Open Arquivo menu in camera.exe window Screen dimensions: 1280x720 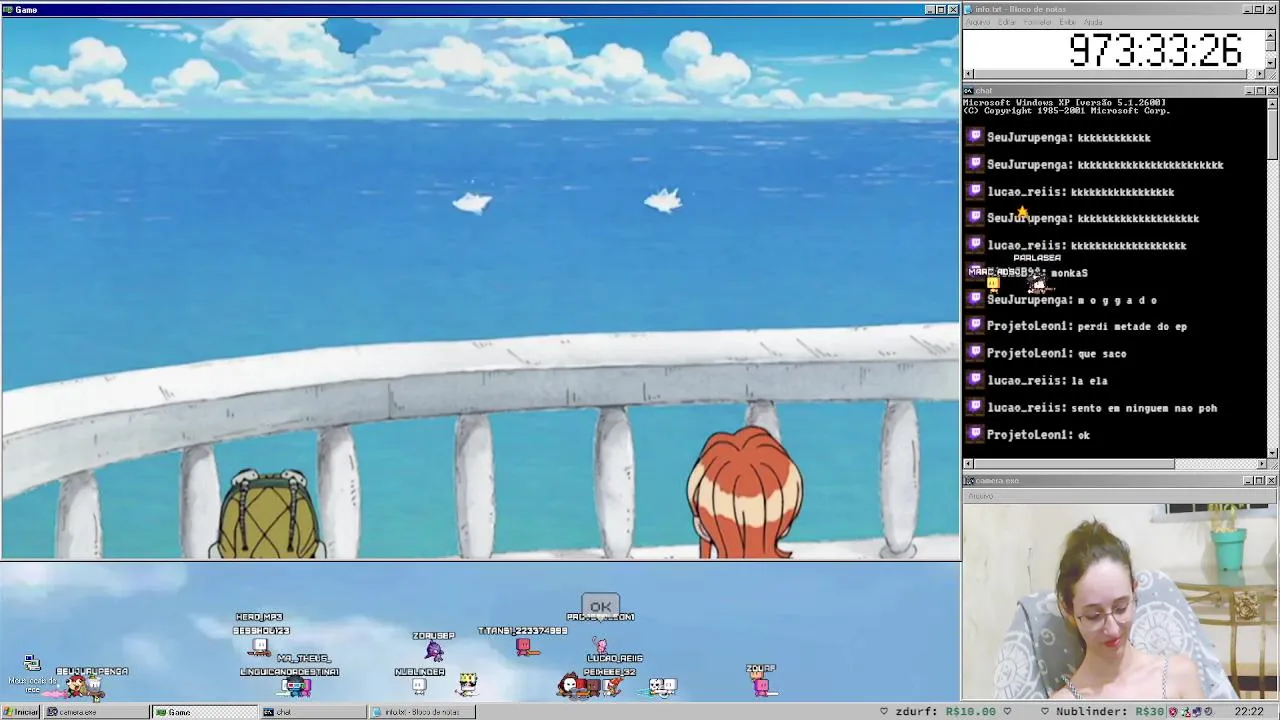pos(980,496)
